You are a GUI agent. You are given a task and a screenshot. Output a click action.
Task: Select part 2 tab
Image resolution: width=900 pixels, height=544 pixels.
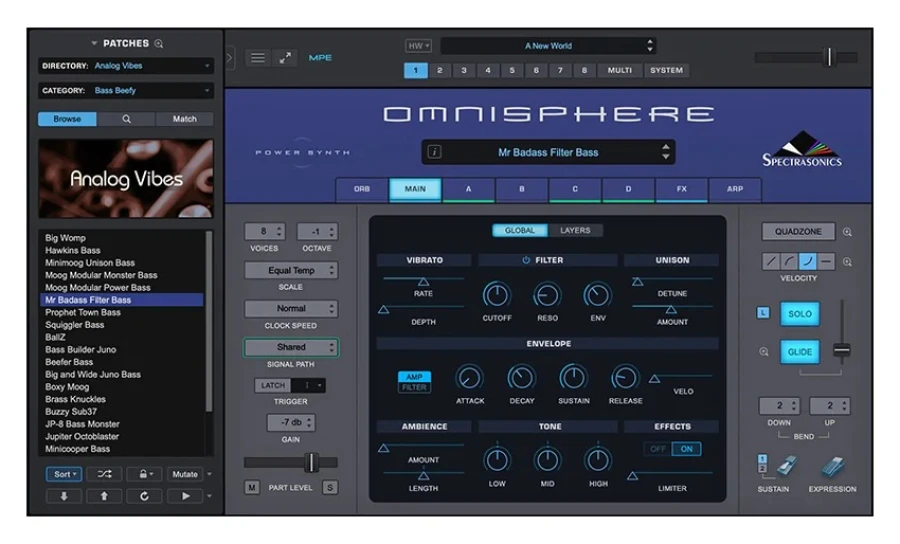click(x=440, y=70)
